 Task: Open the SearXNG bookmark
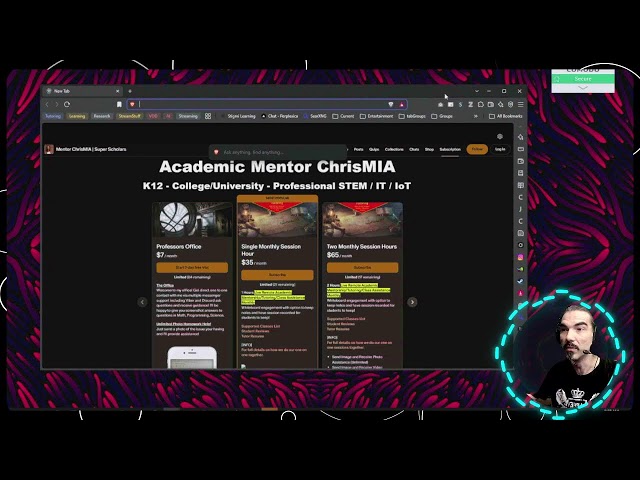click(315, 116)
